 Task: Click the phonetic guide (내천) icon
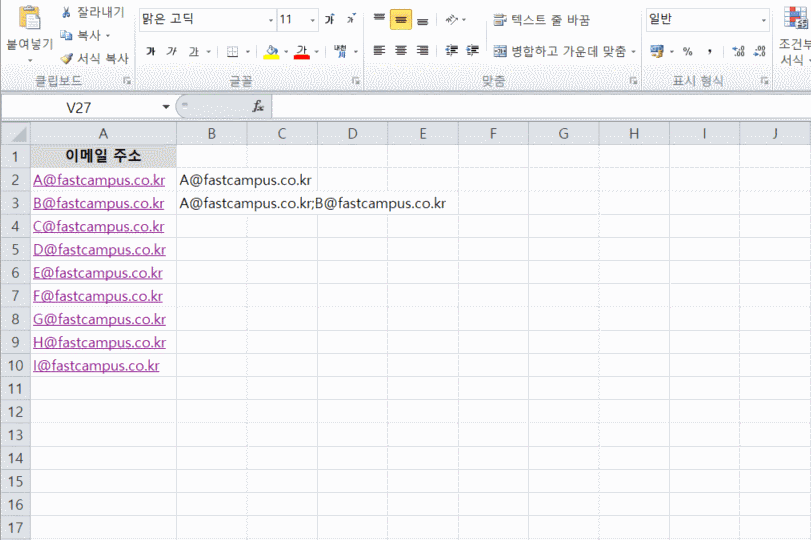[x=340, y=51]
